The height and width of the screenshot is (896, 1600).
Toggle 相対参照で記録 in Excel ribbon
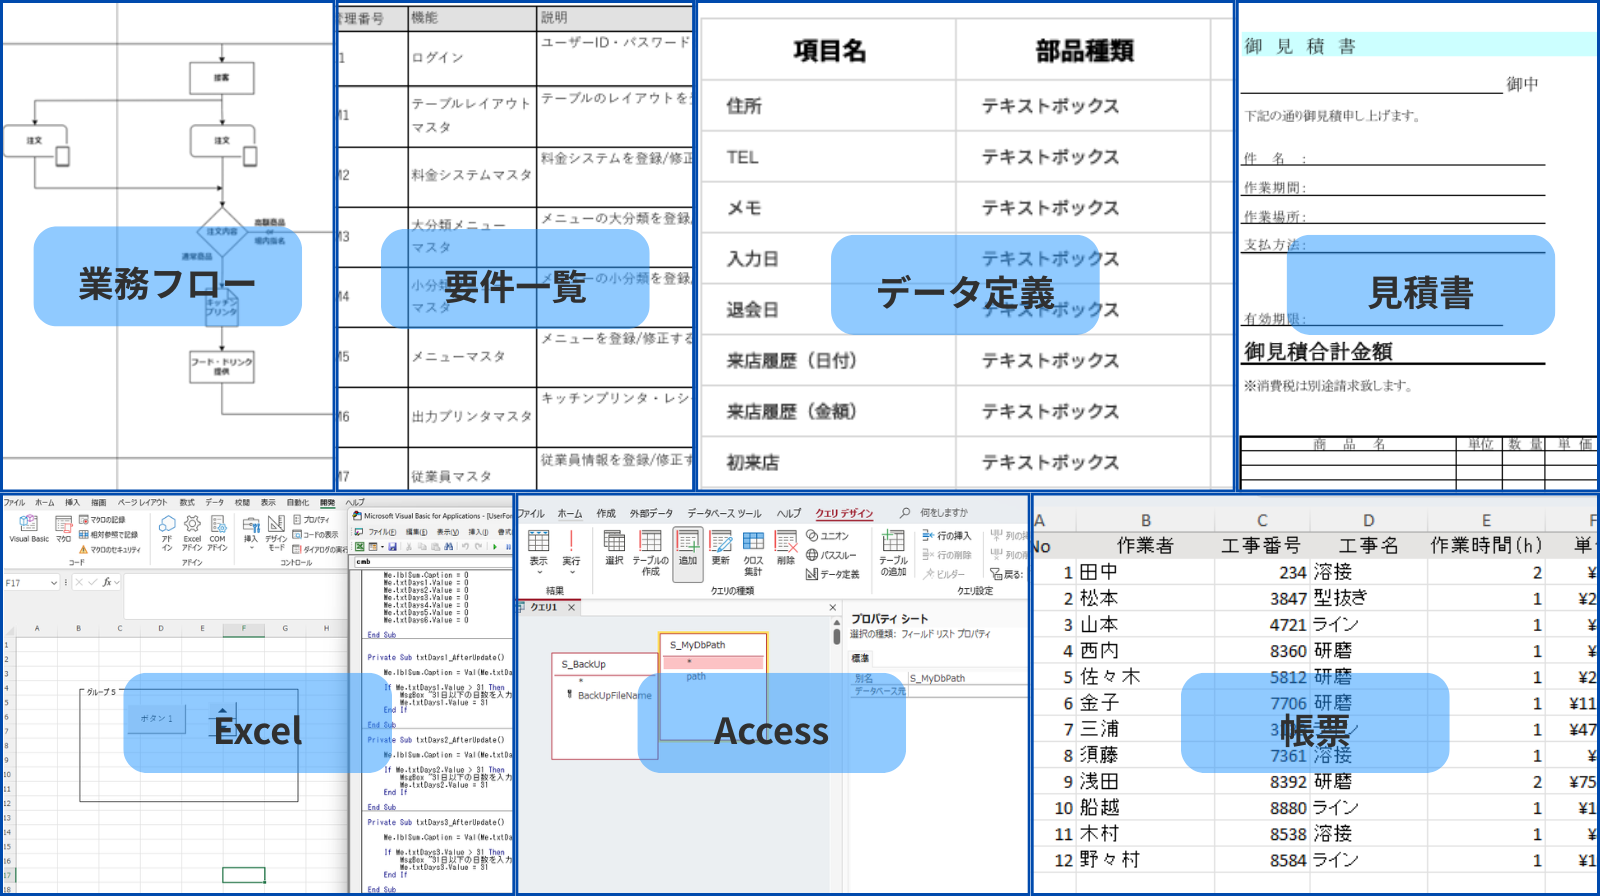[108, 535]
